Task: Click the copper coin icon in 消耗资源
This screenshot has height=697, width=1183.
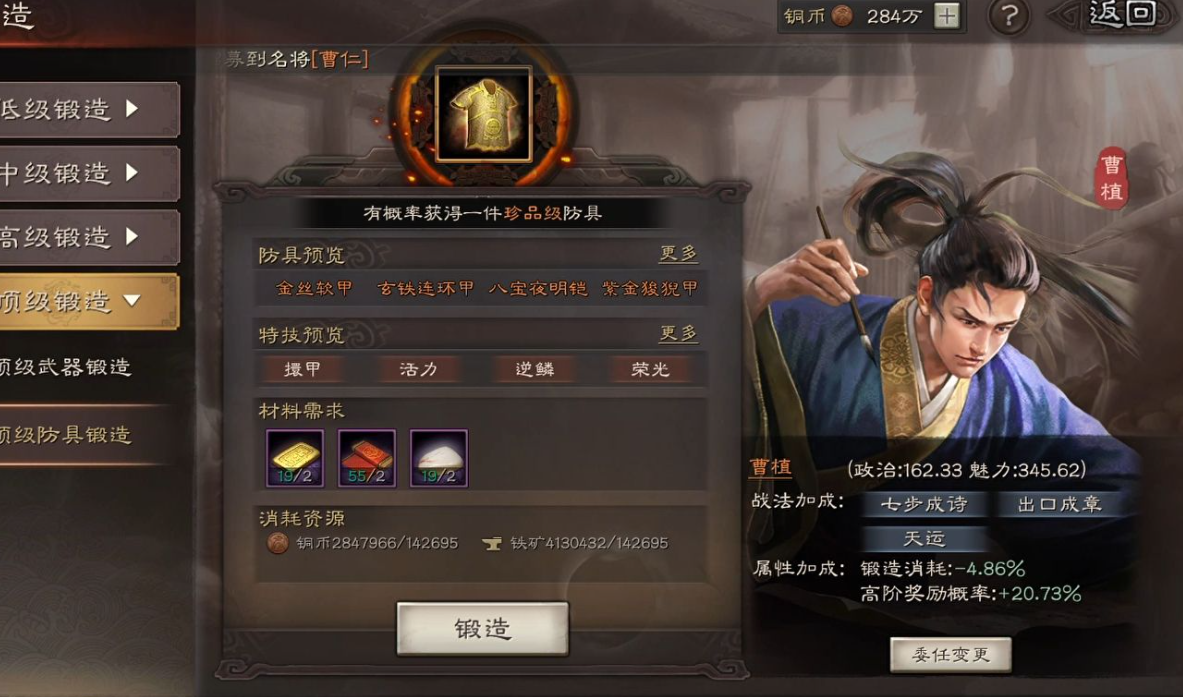Action: (x=278, y=543)
